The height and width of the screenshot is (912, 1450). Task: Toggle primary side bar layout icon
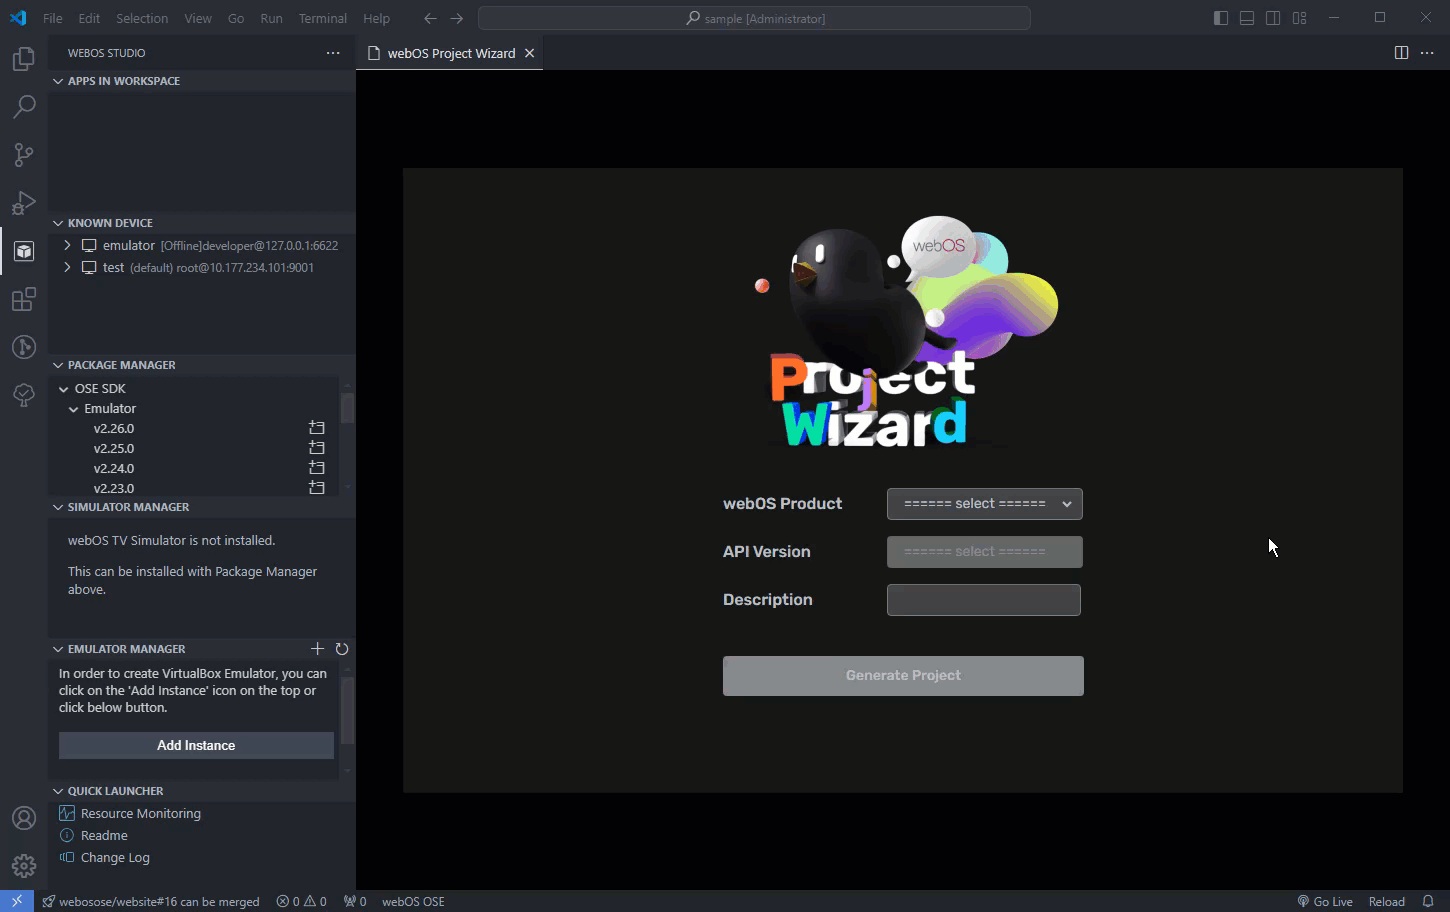tap(1221, 18)
